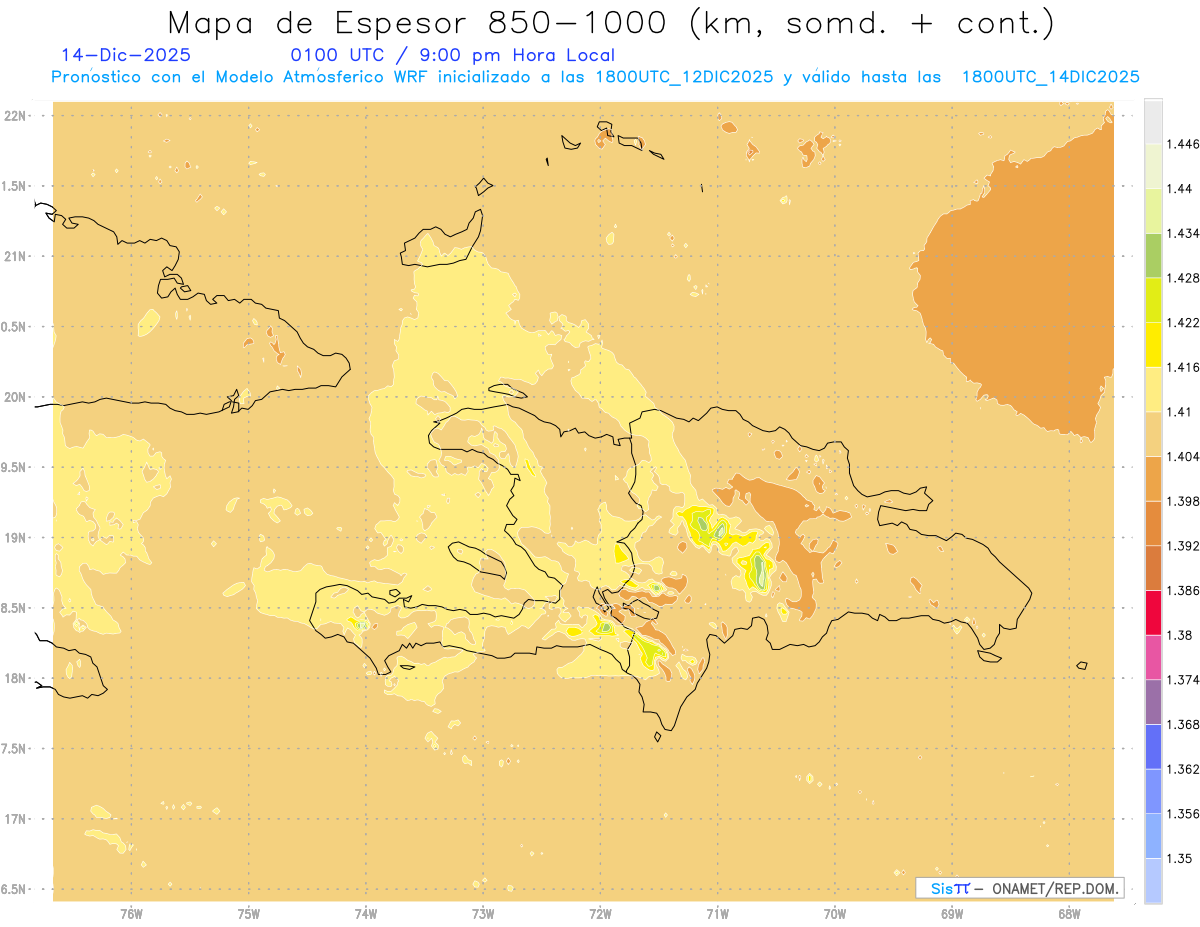Click the orange legend swatch between 1.398 and 1.404
This screenshot has height=927, width=1200.
tap(1153, 479)
